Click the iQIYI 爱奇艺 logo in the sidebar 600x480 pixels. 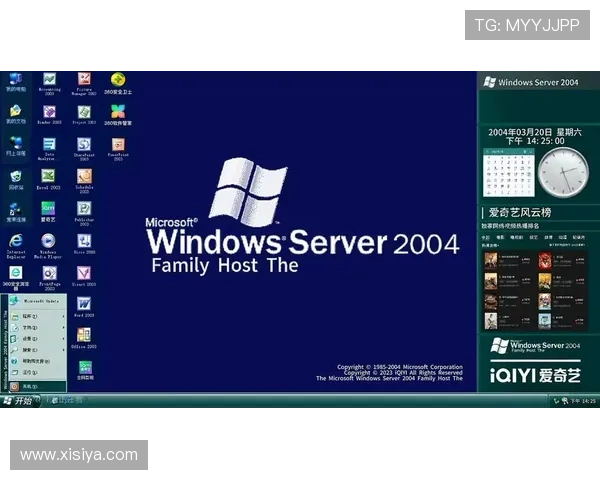coord(535,376)
